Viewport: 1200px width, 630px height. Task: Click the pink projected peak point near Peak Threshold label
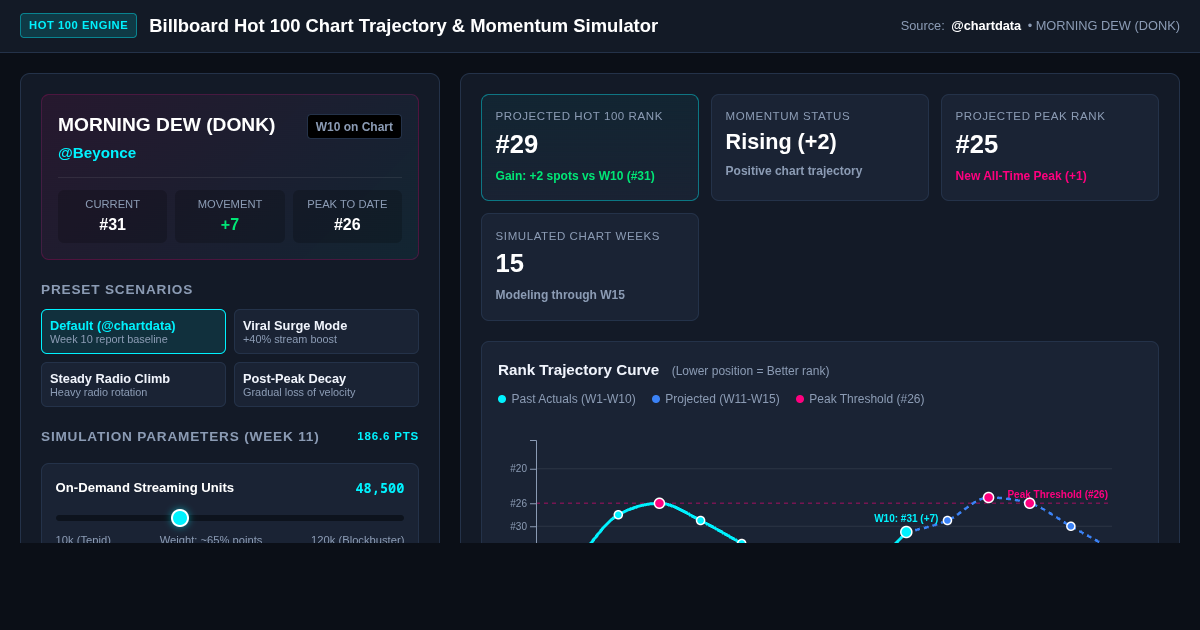[988, 497]
